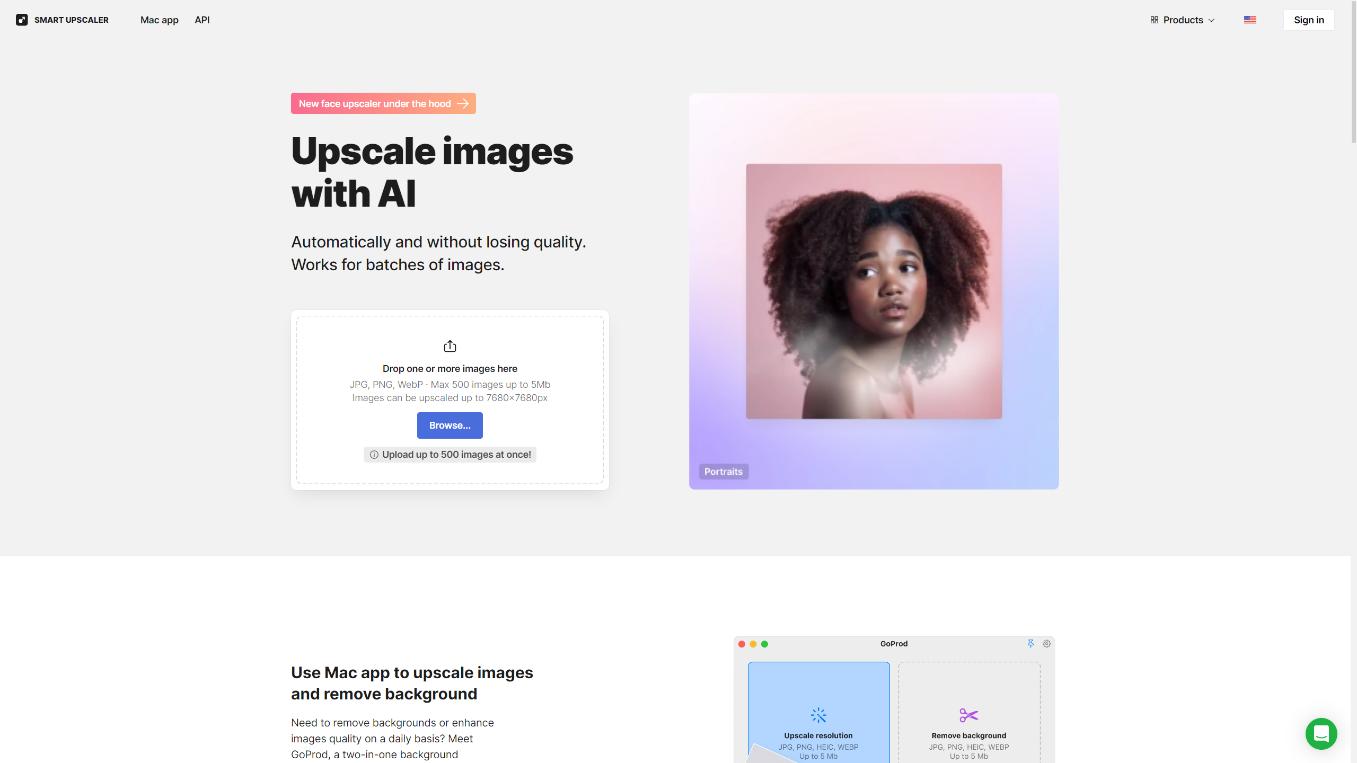The height and width of the screenshot is (763, 1357).
Task: Click the gear icon in GoProd title bar
Action: pos(1047,644)
